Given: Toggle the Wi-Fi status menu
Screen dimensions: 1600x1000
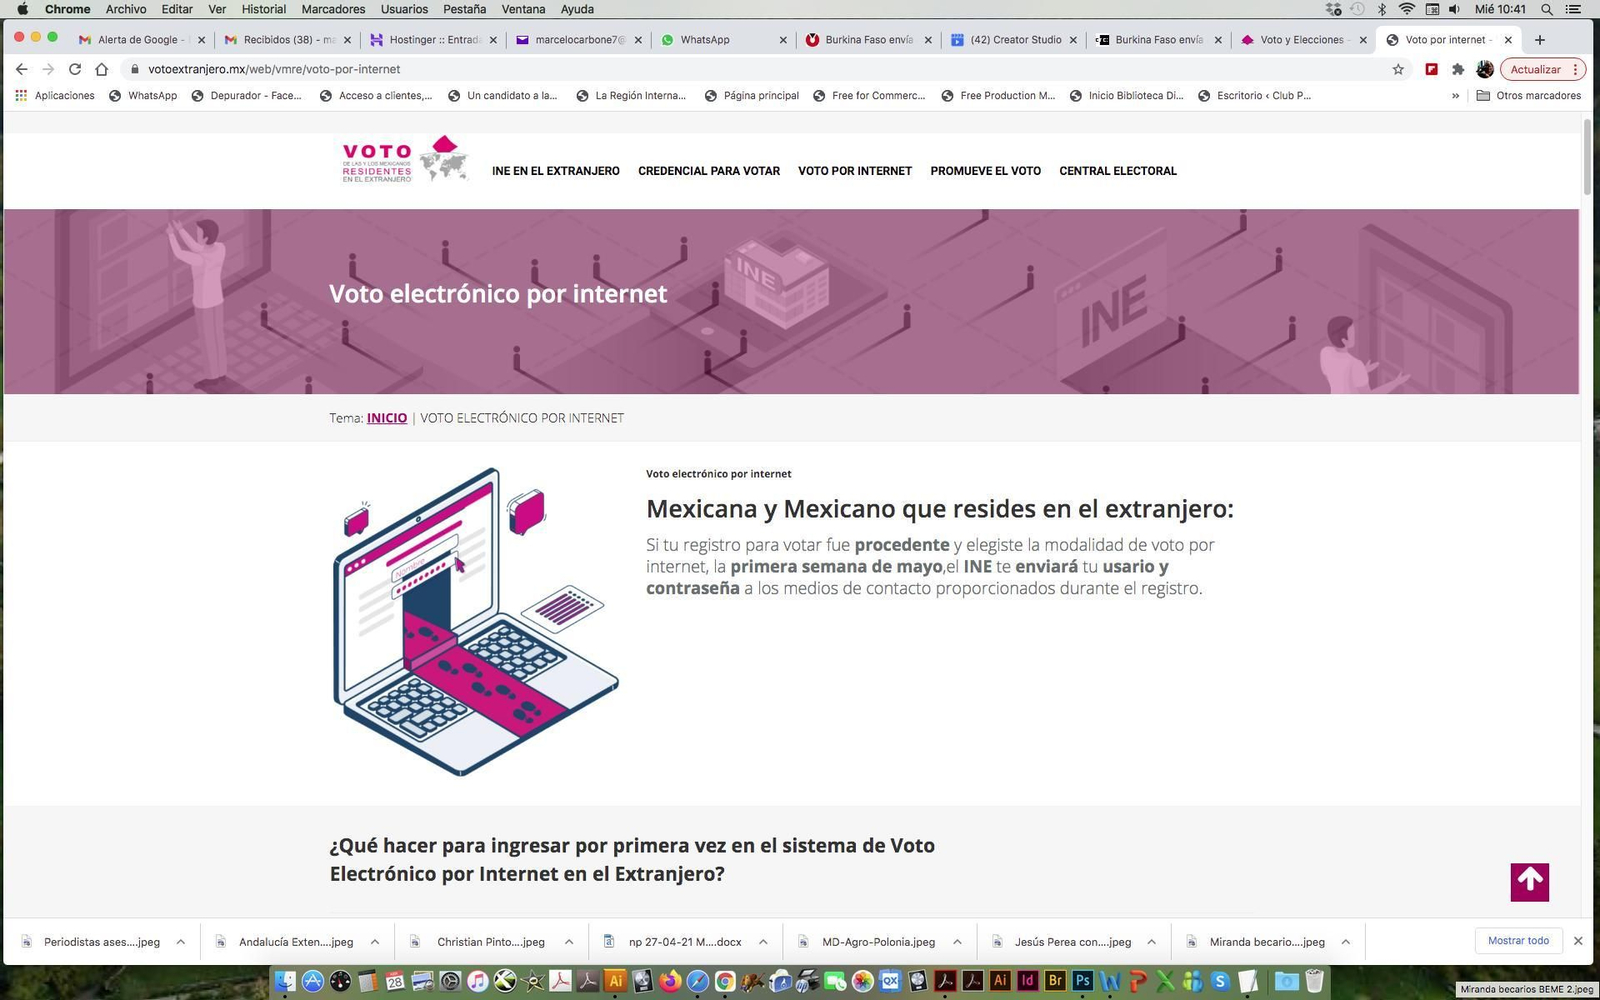Looking at the screenshot, I should click(x=1406, y=9).
